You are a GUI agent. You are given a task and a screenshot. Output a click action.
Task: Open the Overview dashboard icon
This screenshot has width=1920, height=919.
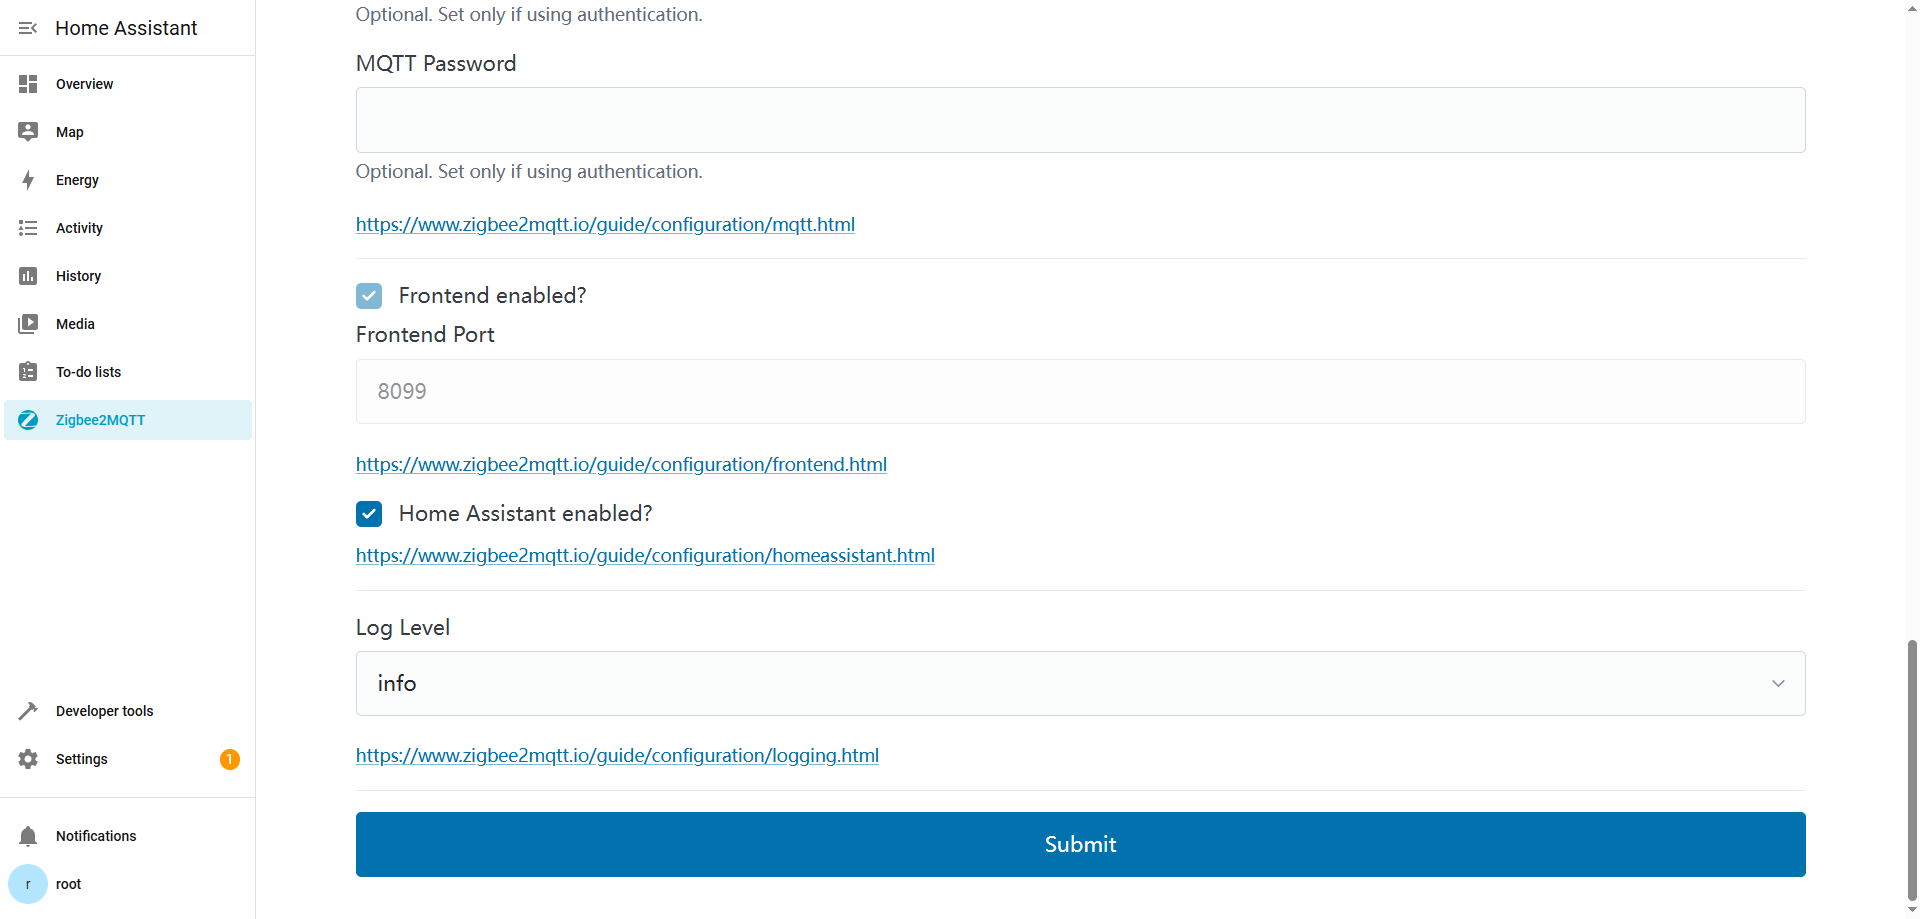point(28,84)
